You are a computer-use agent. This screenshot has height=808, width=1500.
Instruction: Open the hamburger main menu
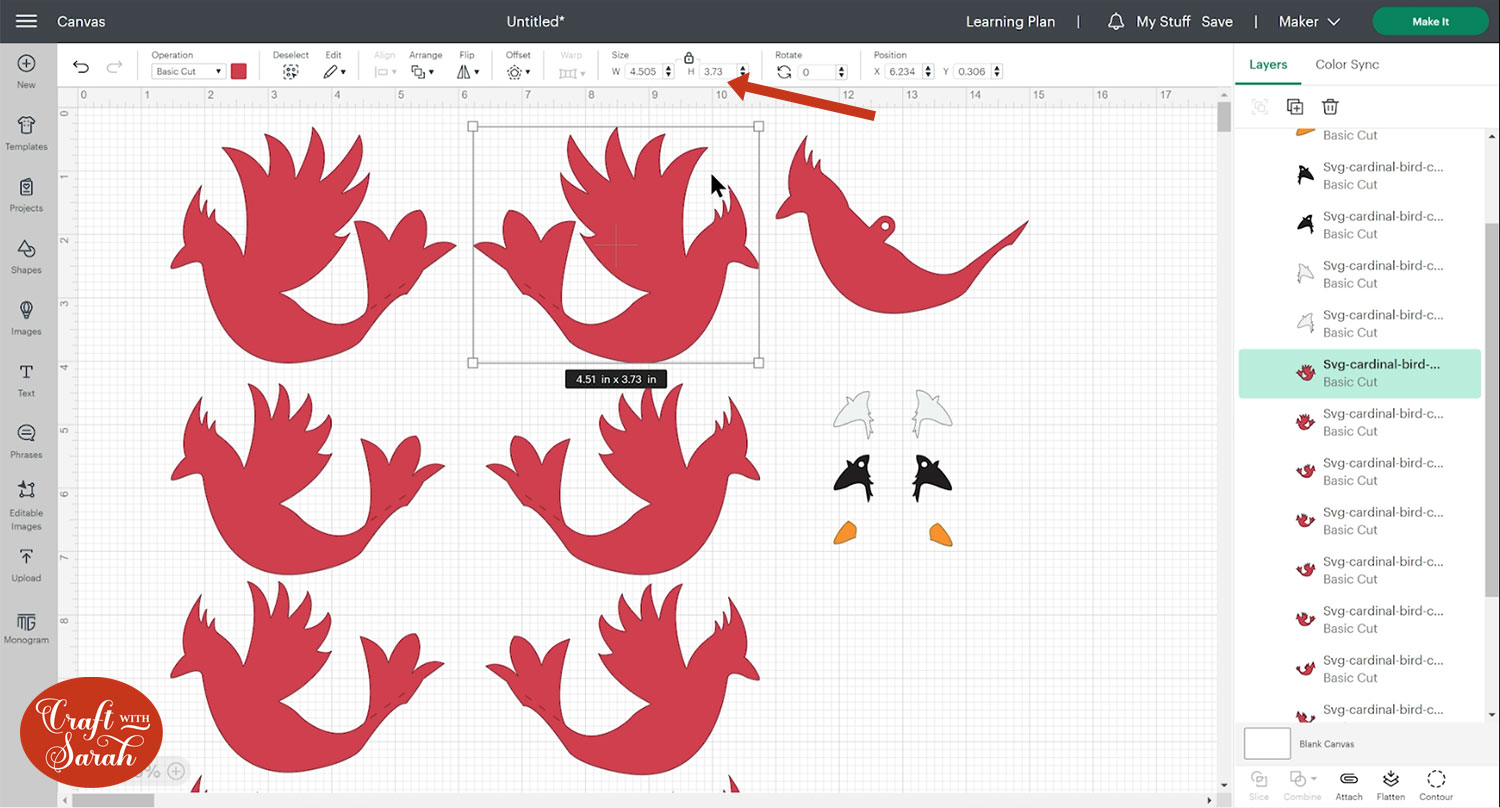(26, 21)
